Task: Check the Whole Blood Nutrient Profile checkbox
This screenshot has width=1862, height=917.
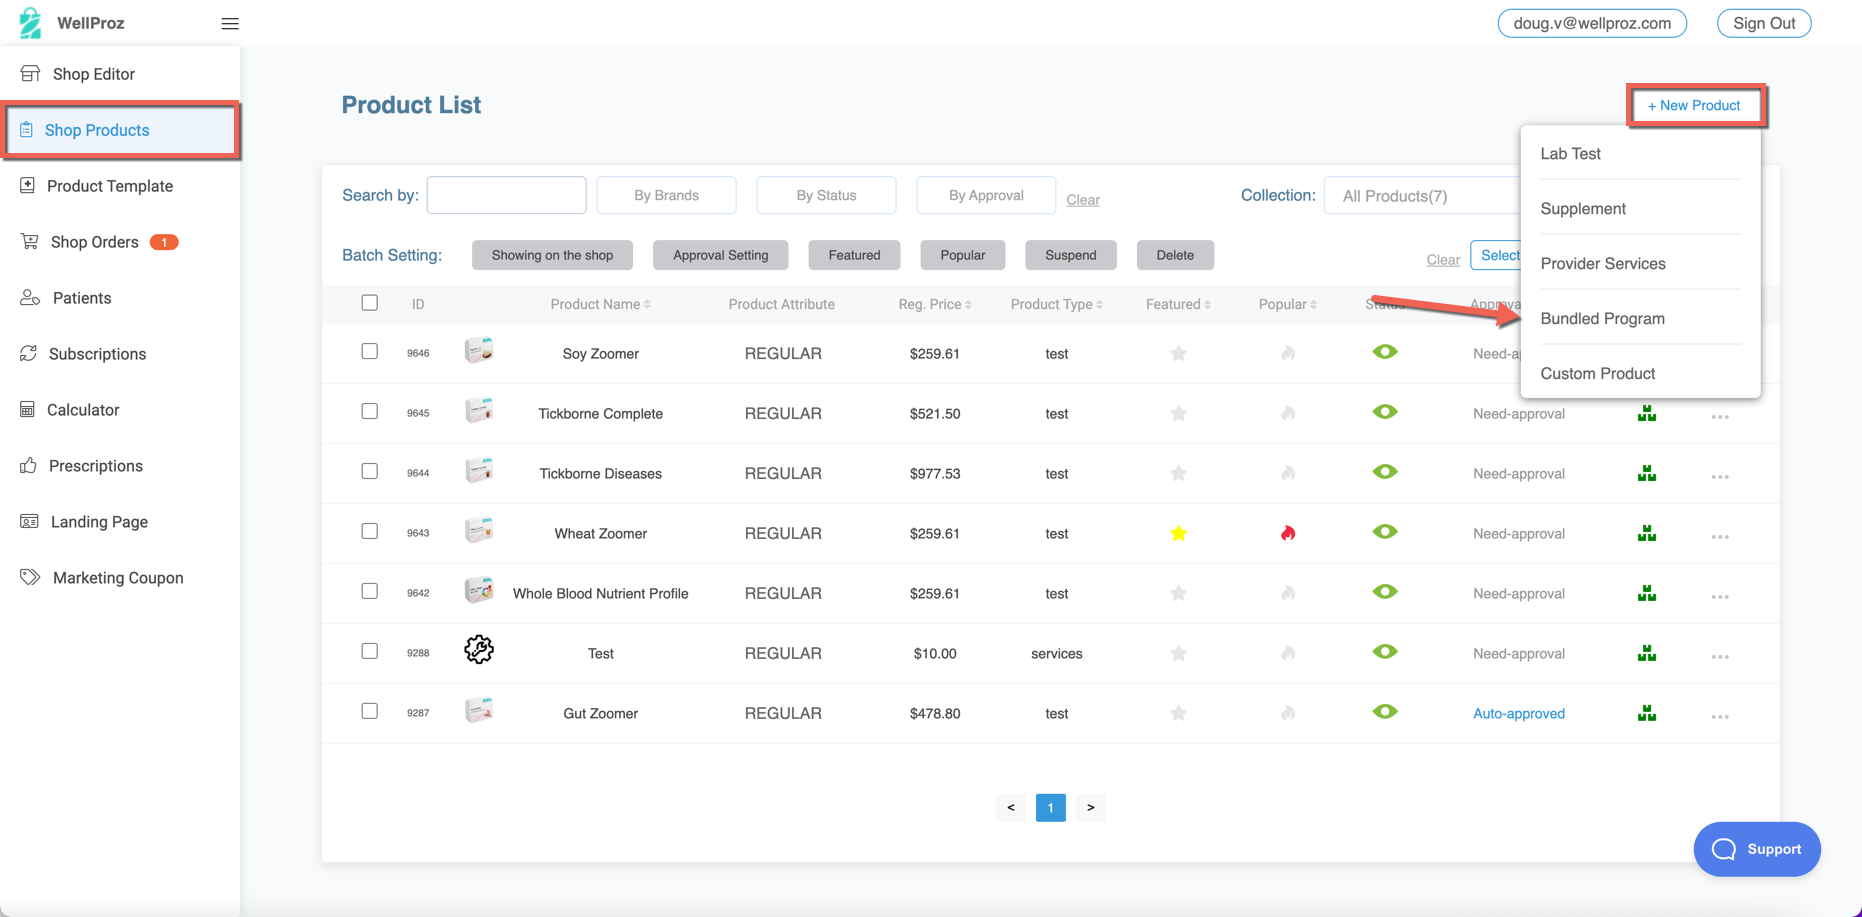Action: click(370, 591)
